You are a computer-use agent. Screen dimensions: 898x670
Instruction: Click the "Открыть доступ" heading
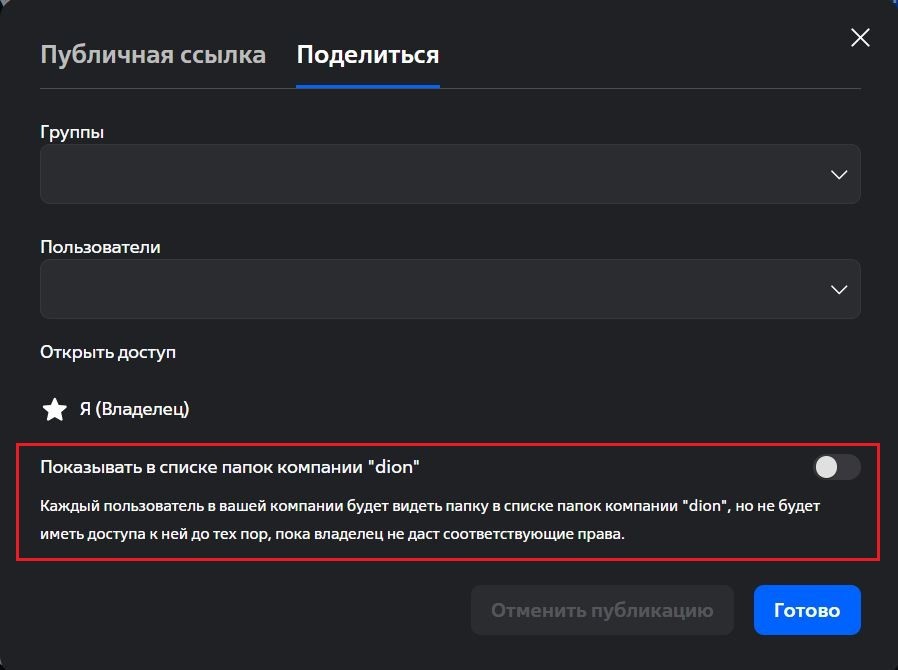[108, 352]
